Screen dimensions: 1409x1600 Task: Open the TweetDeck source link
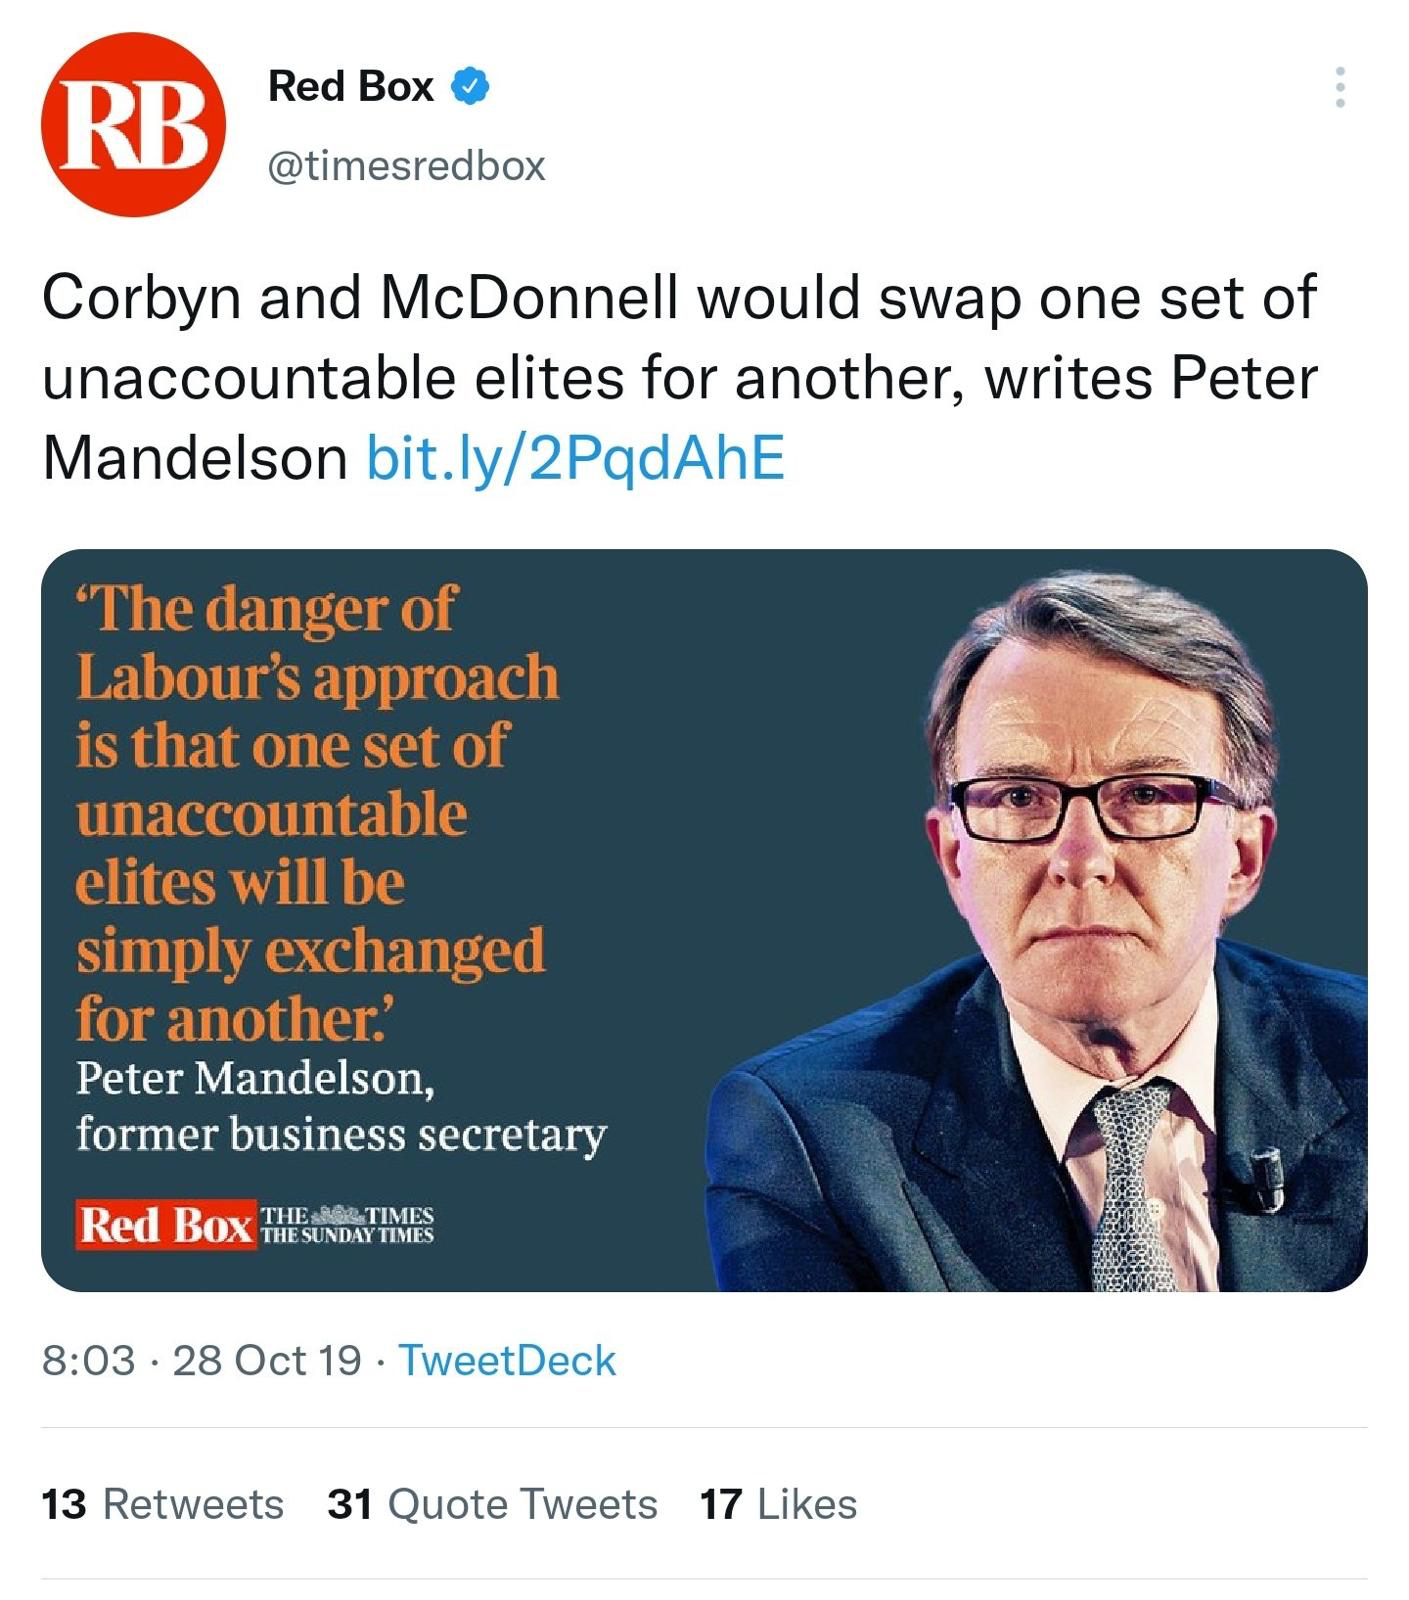(507, 1360)
